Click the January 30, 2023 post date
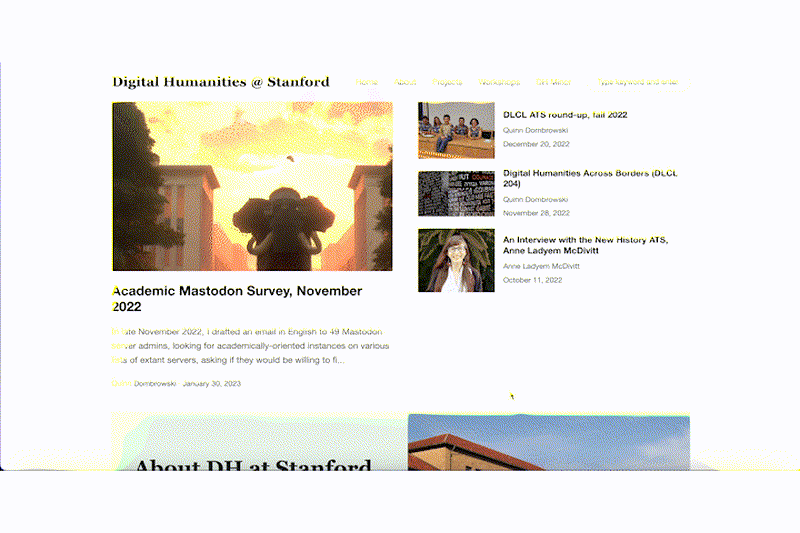Viewport: 800px width, 533px height. (211, 384)
